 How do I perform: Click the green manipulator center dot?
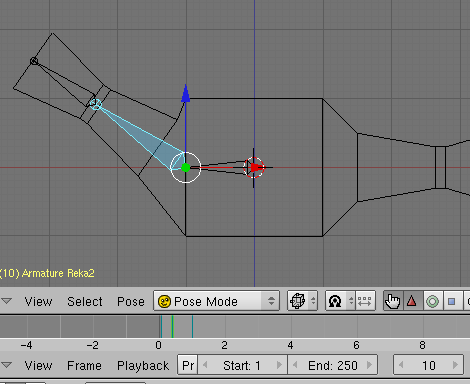tap(186, 168)
